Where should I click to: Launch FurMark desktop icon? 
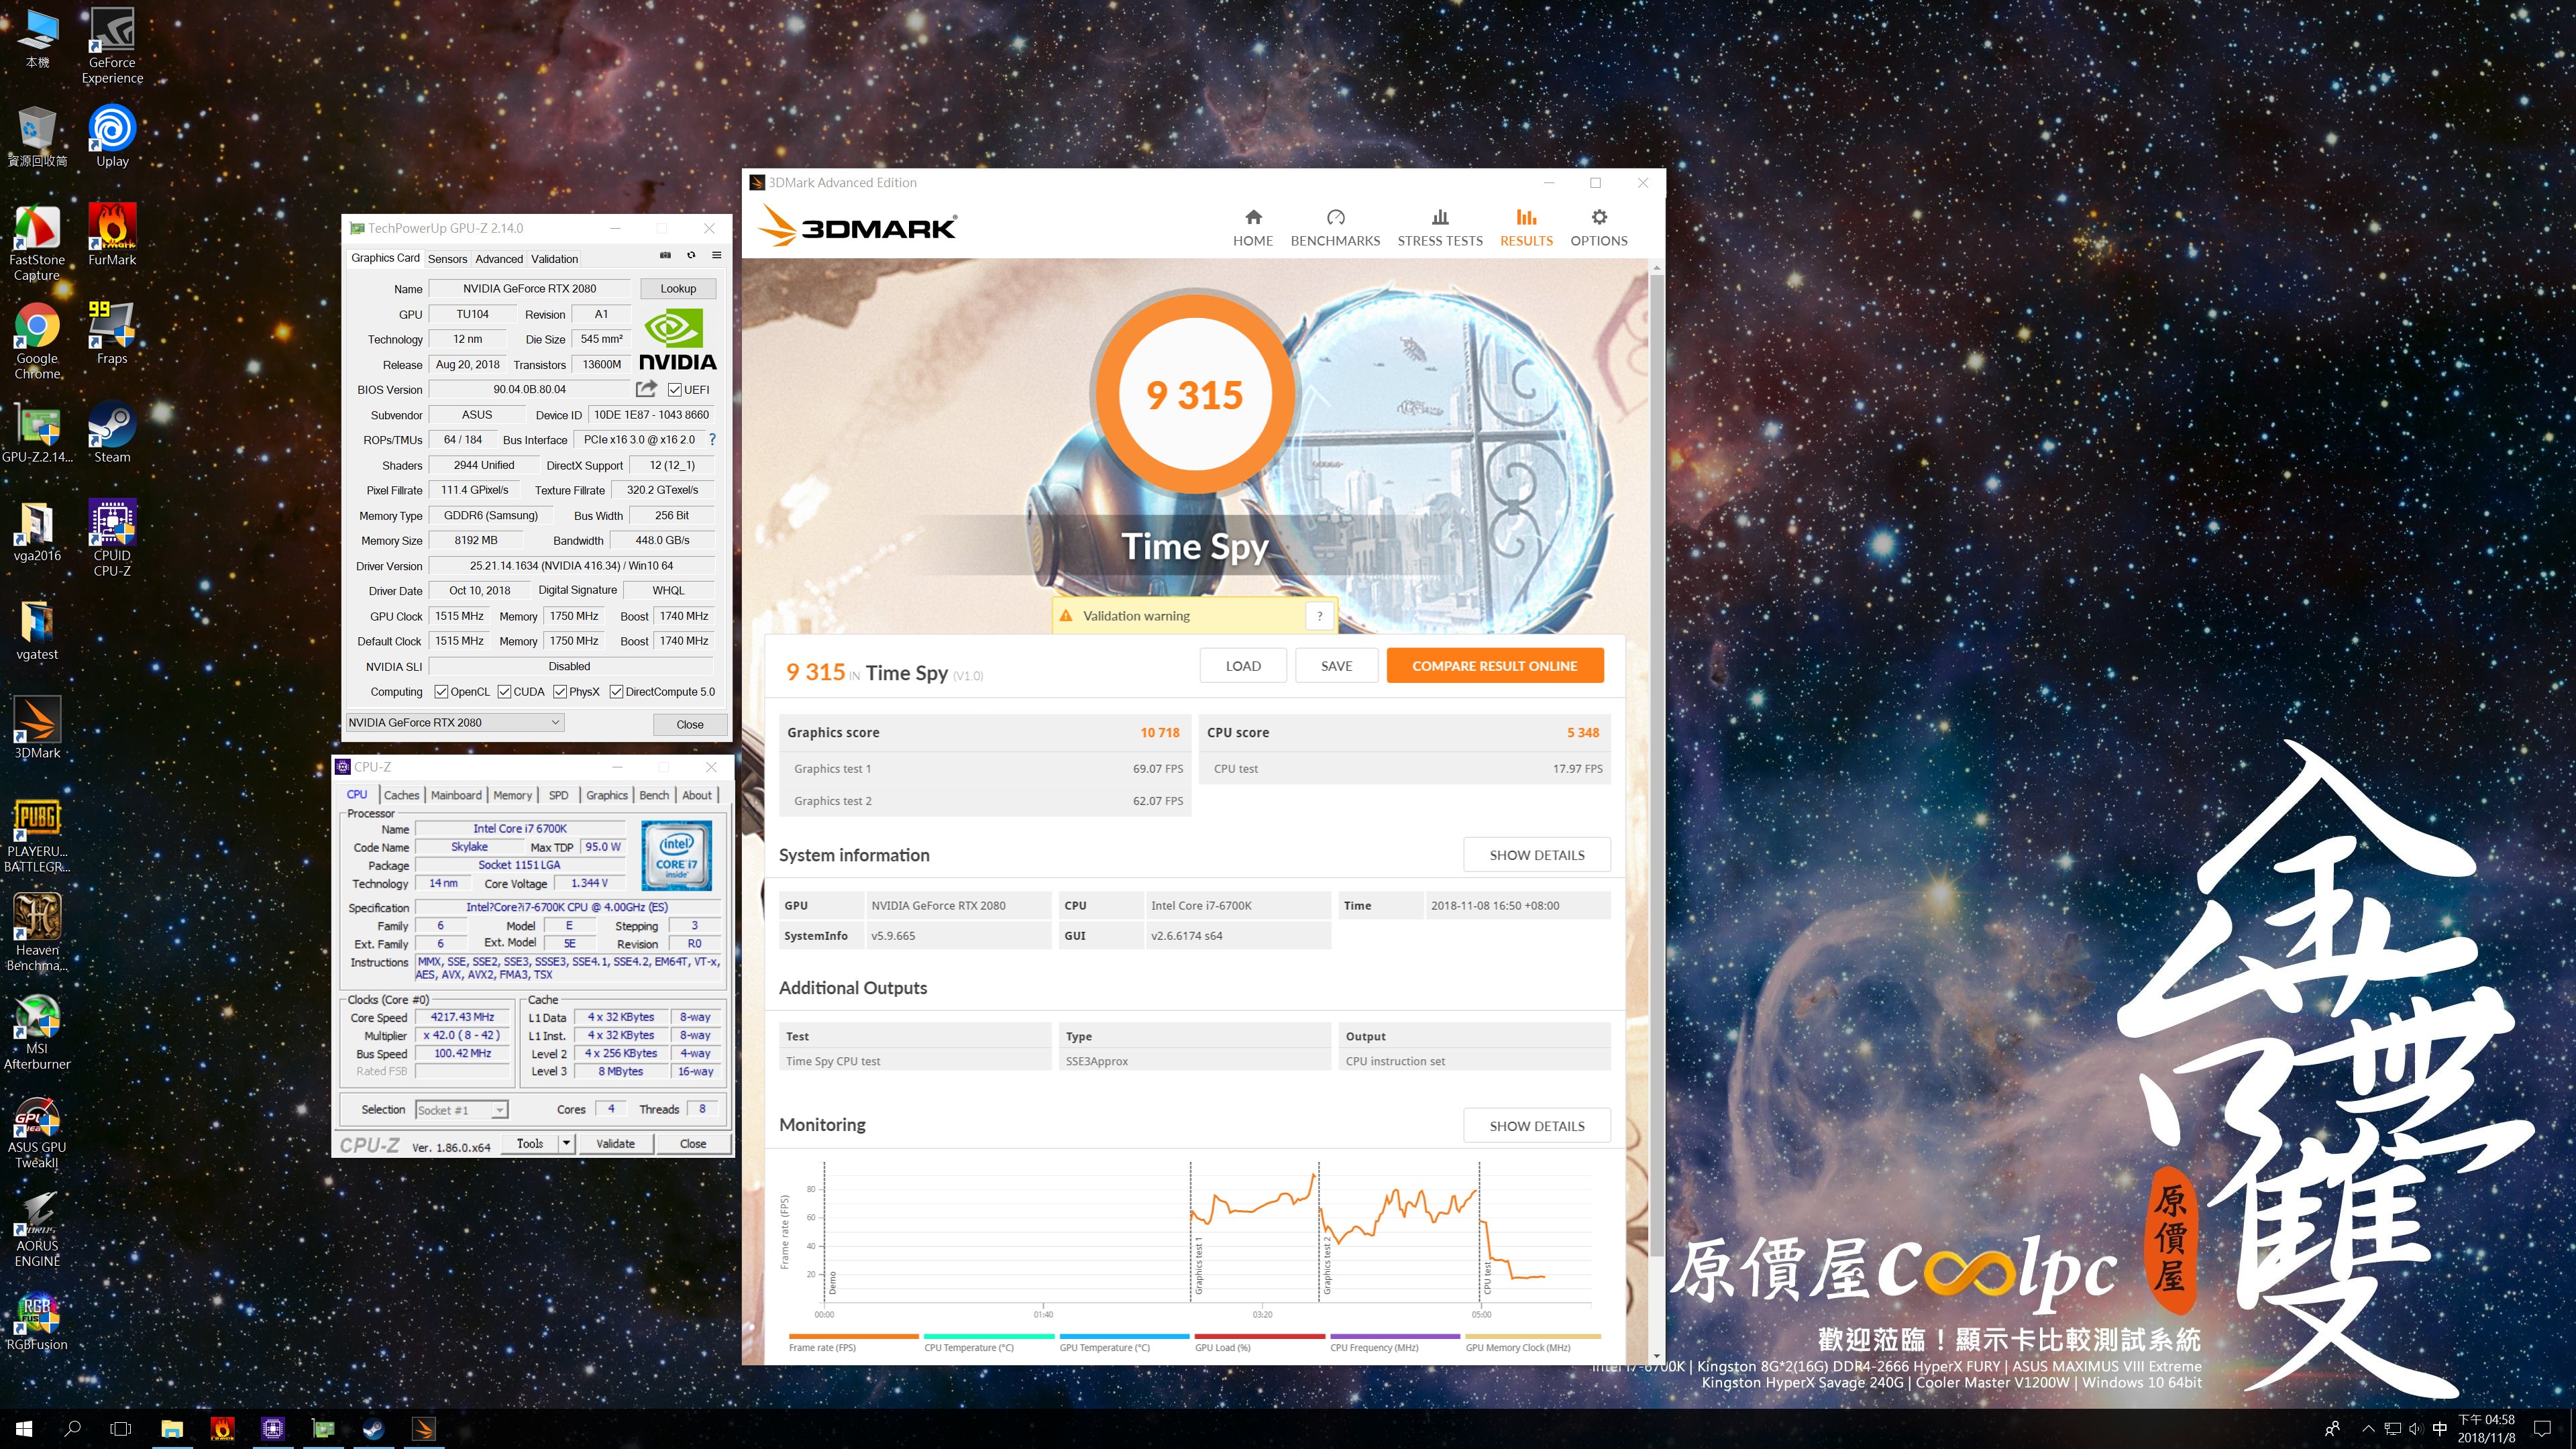coord(112,235)
